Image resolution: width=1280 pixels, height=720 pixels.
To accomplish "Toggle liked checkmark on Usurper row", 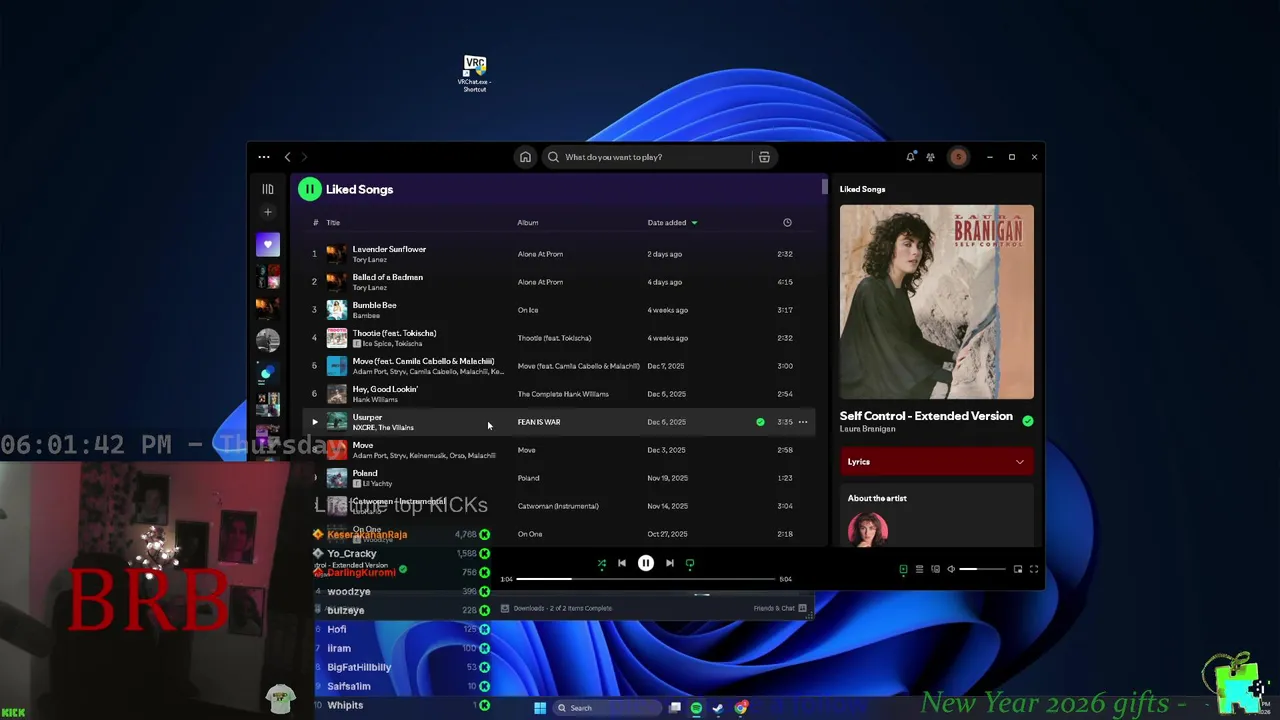I will tap(760, 422).
